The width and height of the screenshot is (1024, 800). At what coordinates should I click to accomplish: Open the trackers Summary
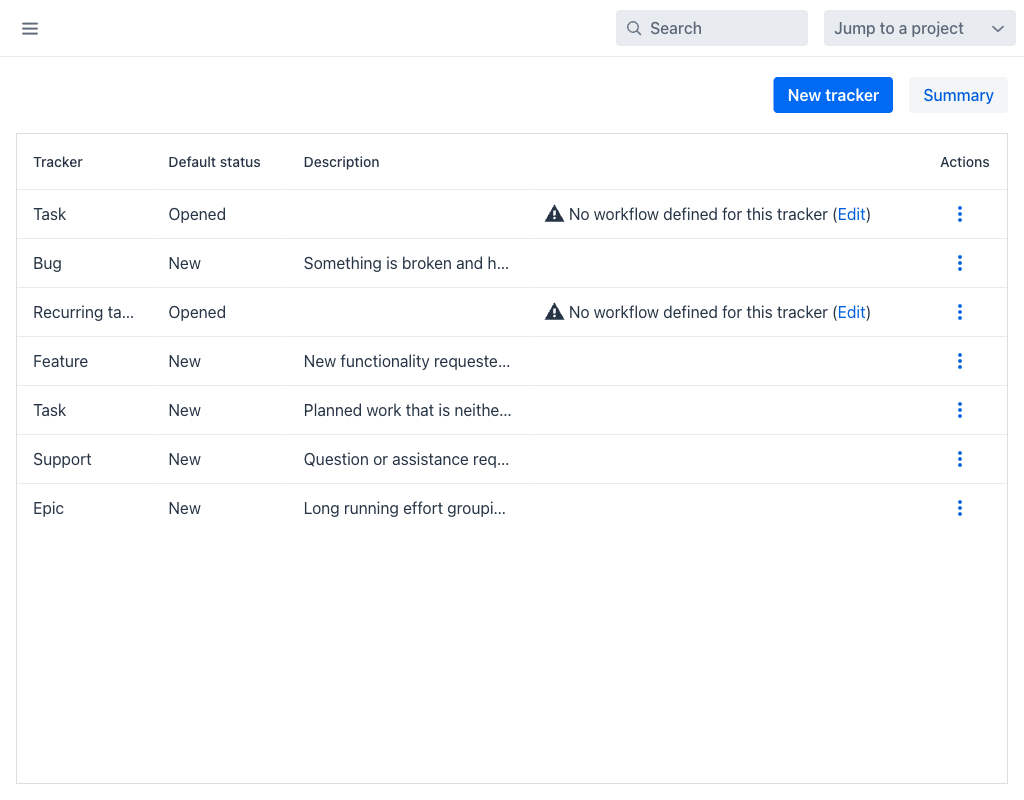pos(957,95)
